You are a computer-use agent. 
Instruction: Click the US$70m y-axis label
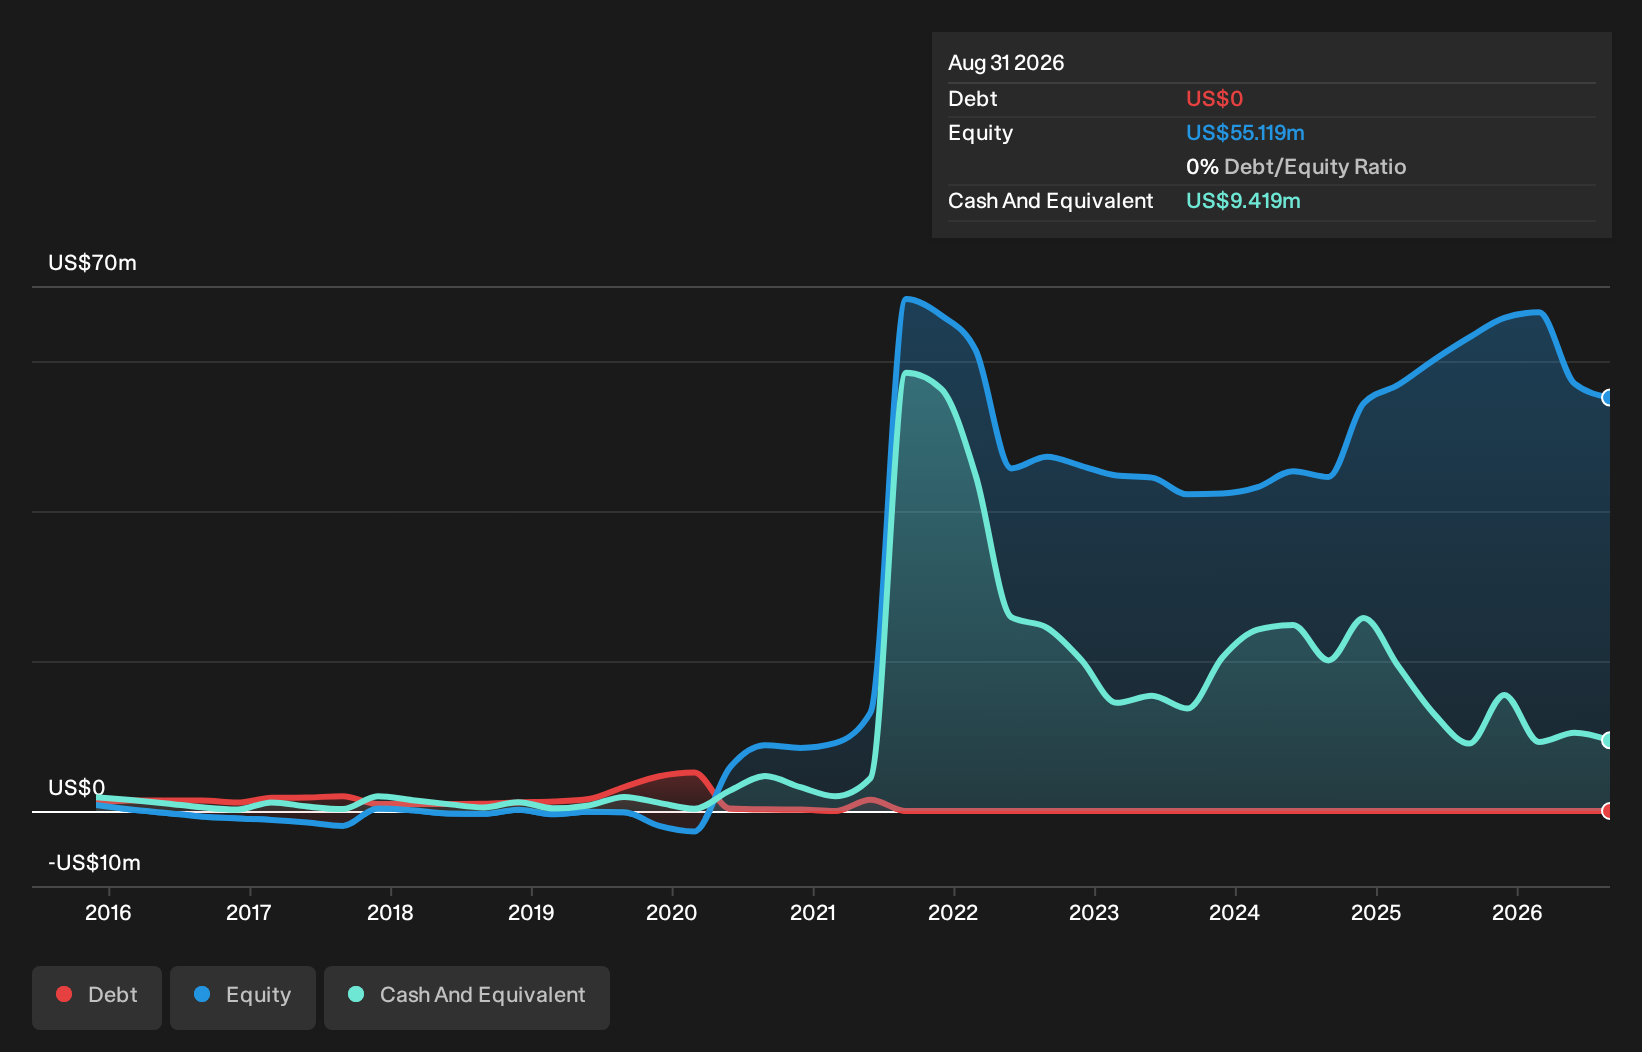point(92,263)
